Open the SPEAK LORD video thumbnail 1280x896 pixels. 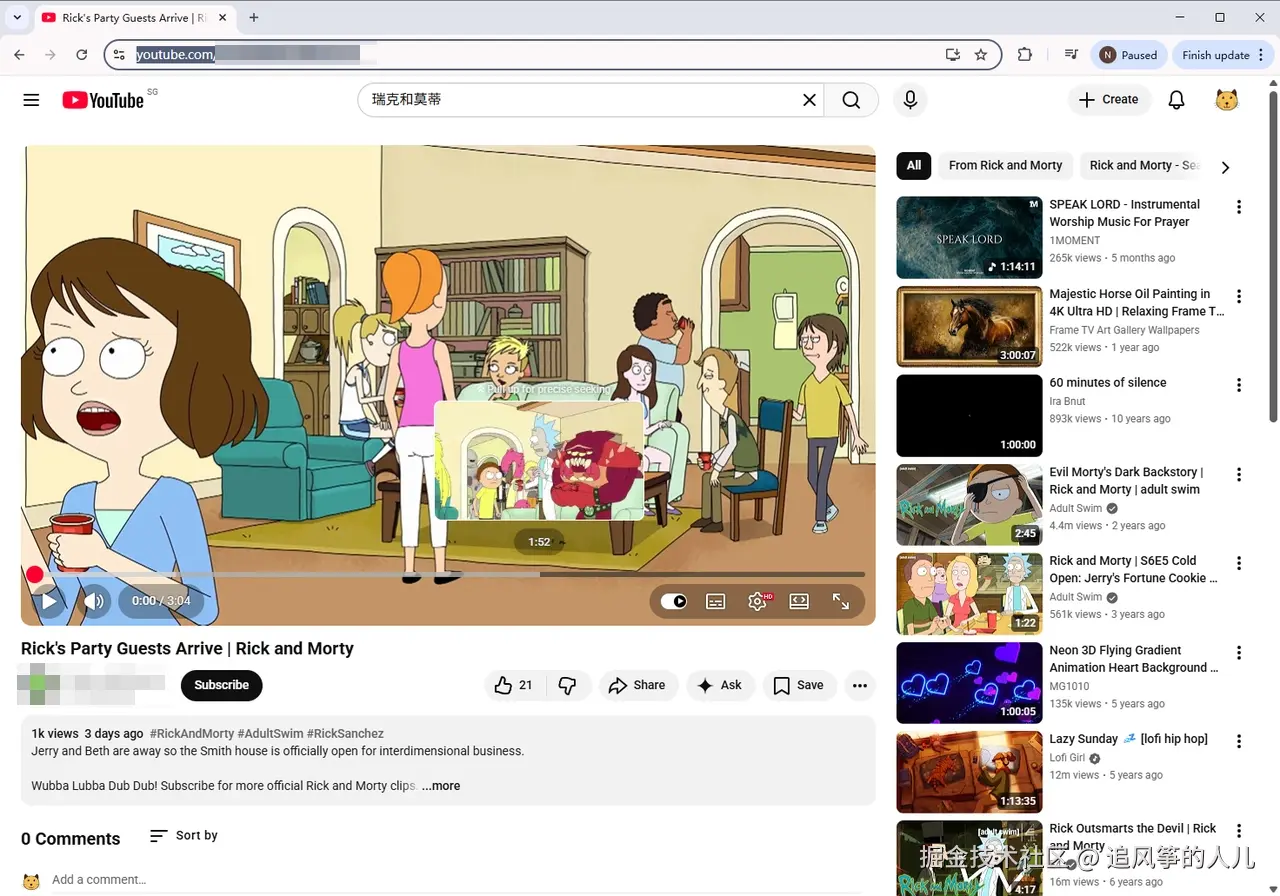pyautogui.click(x=969, y=237)
